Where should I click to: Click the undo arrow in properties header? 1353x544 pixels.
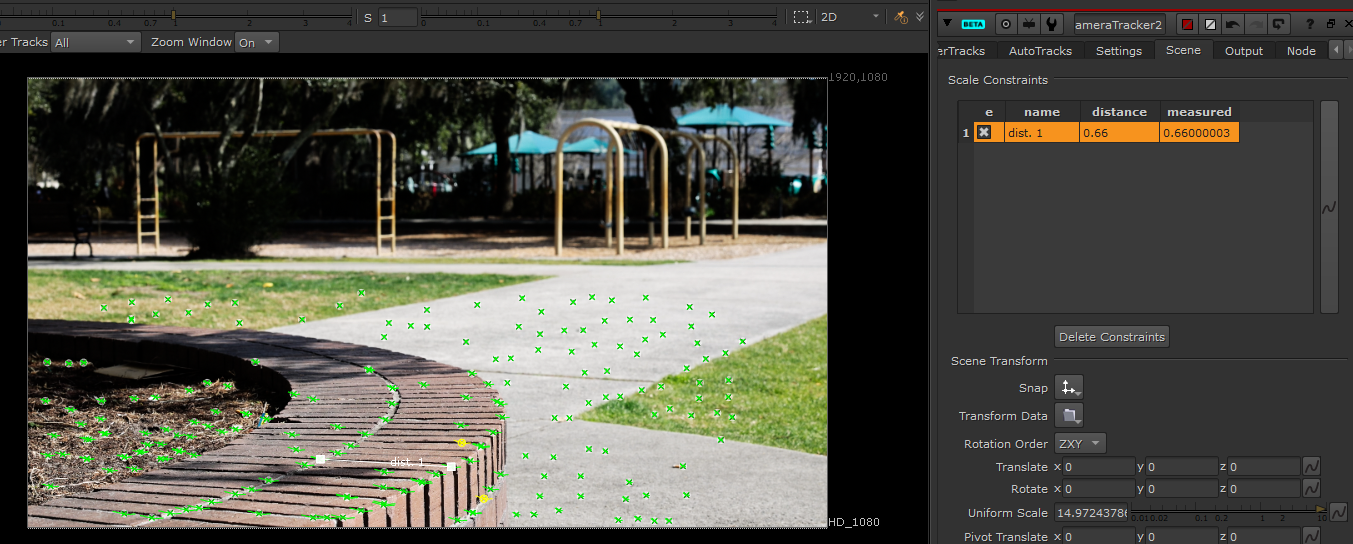coord(1233,24)
